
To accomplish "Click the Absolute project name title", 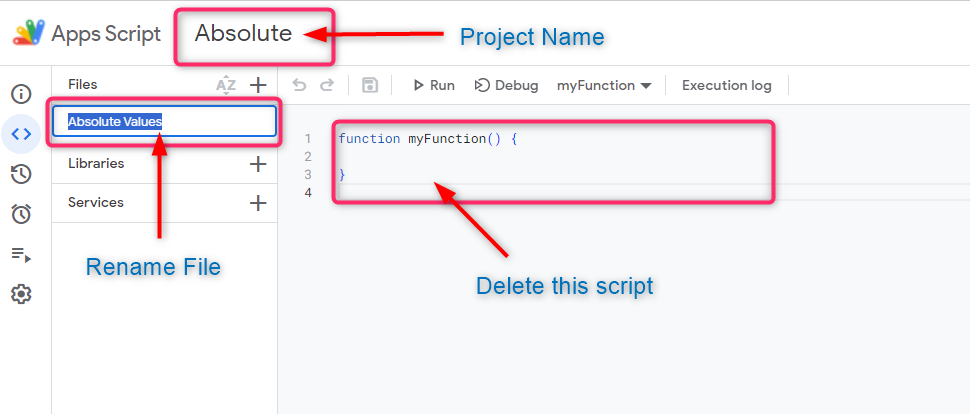I will (x=243, y=33).
